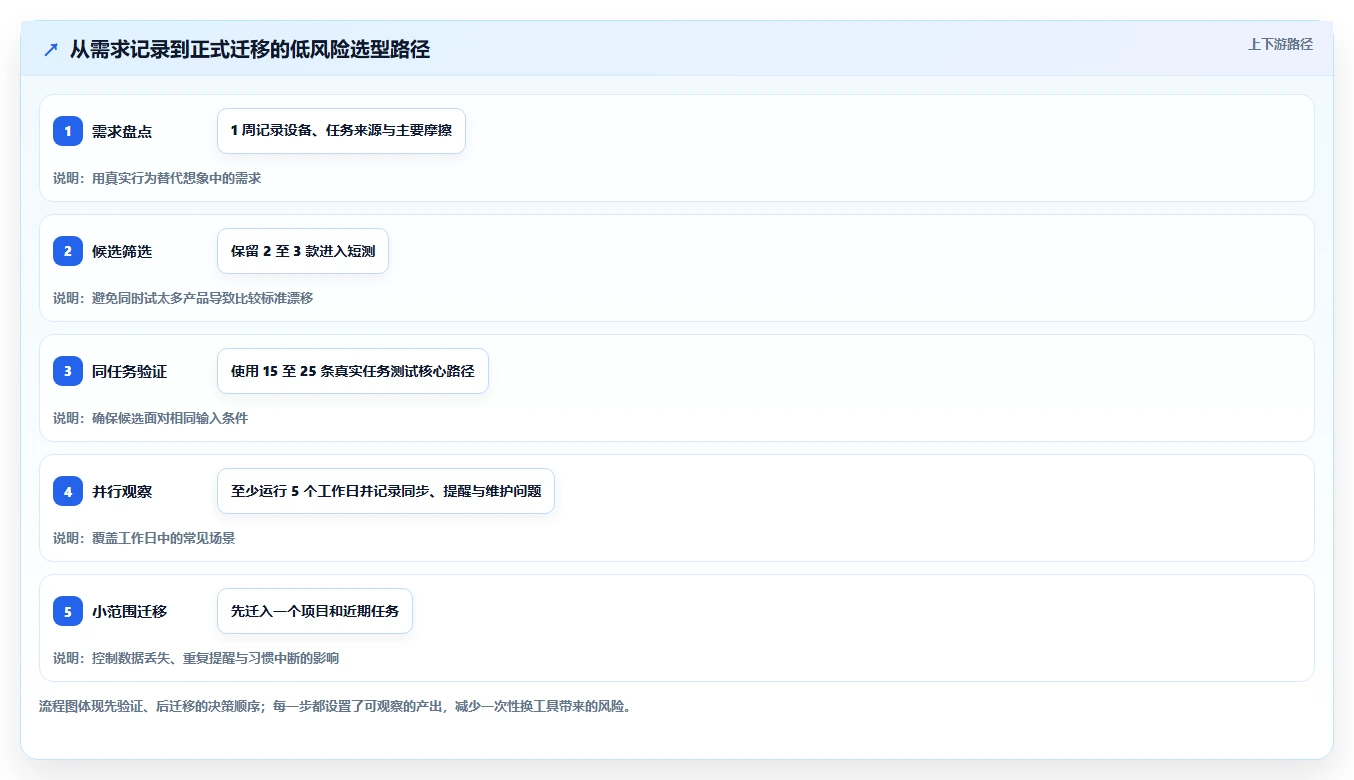This screenshot has width=1354, height=780.
Task: Click the 保留 2 至 3 款进入短测 chip
Action: pyautogui.click(x=303, y=251)
